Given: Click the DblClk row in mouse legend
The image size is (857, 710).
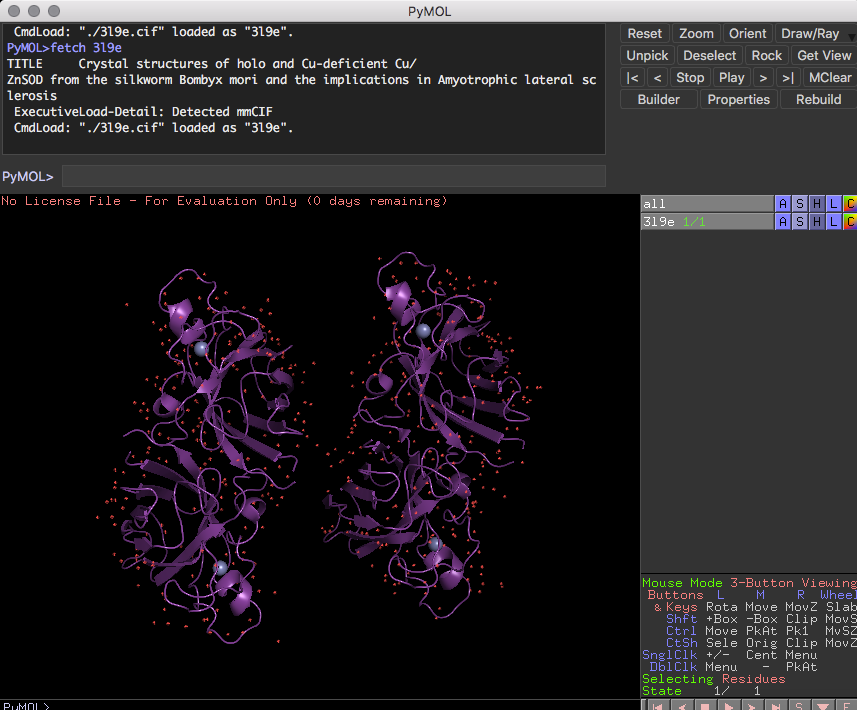Looking at the screenshot, I should pyautogui.click(x=733, y=667).
